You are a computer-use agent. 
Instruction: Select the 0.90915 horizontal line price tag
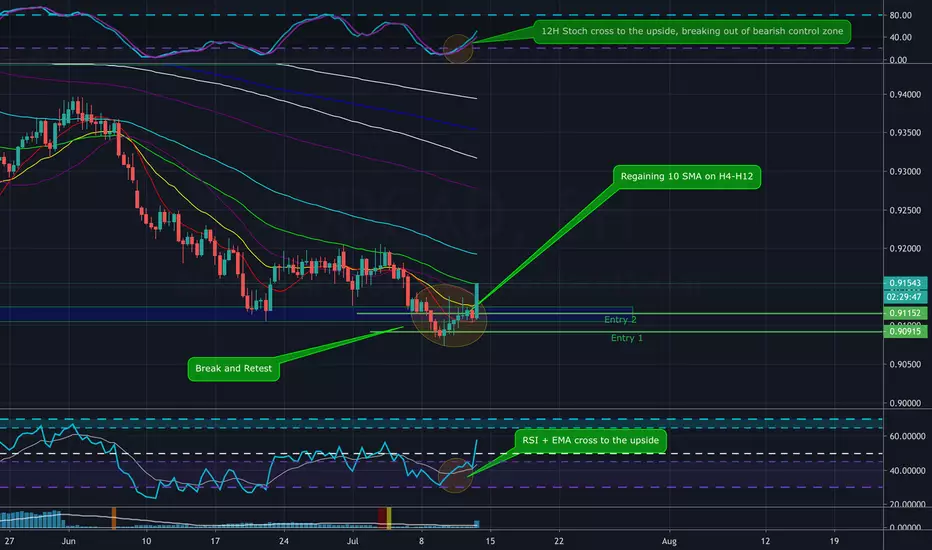[905, 331]
